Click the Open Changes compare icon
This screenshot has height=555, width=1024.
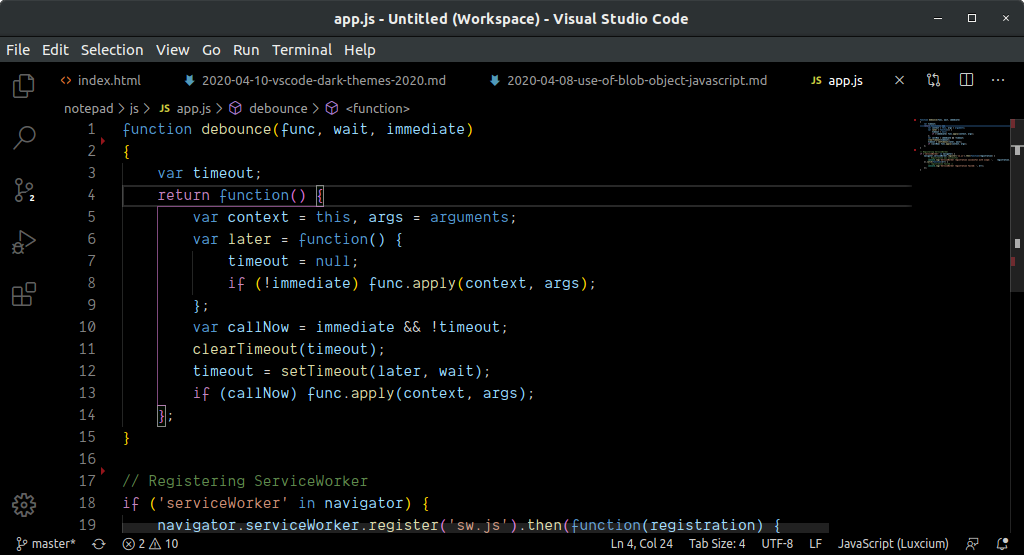[x=933, y=80]
